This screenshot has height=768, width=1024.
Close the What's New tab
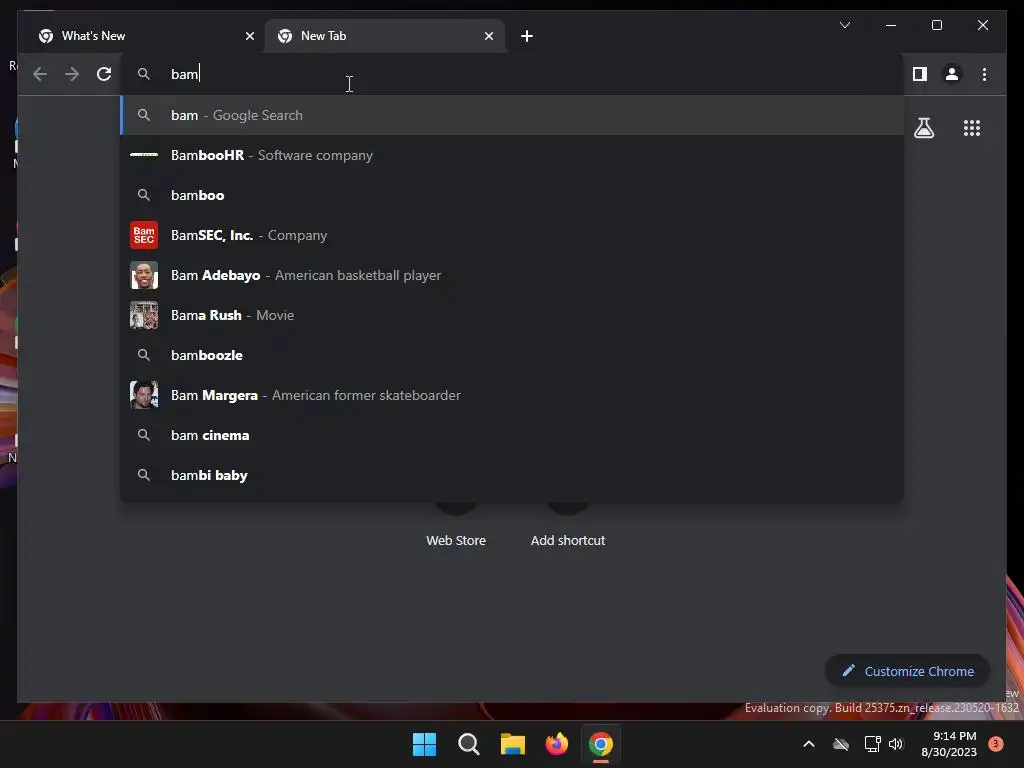tap(249, 36)
